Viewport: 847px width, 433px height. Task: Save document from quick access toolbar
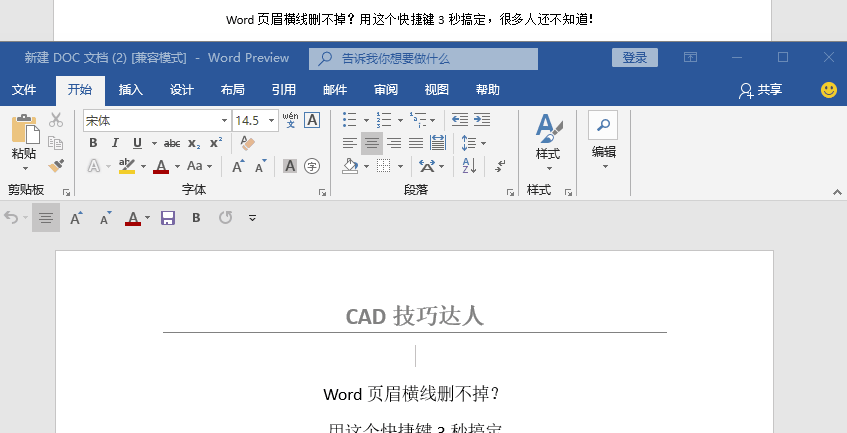coord(168,218)
